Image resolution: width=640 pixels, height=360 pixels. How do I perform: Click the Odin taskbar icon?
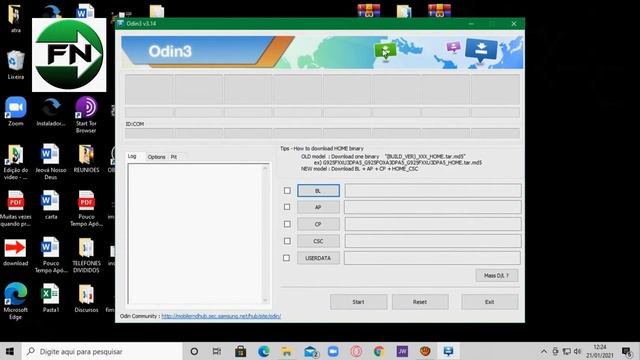pos(448,351)
